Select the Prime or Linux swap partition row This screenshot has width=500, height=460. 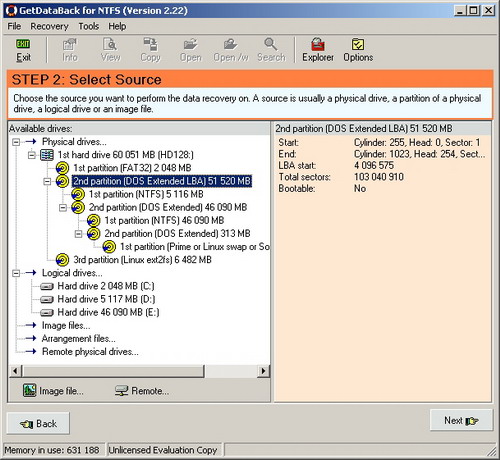tap(195, 247)
